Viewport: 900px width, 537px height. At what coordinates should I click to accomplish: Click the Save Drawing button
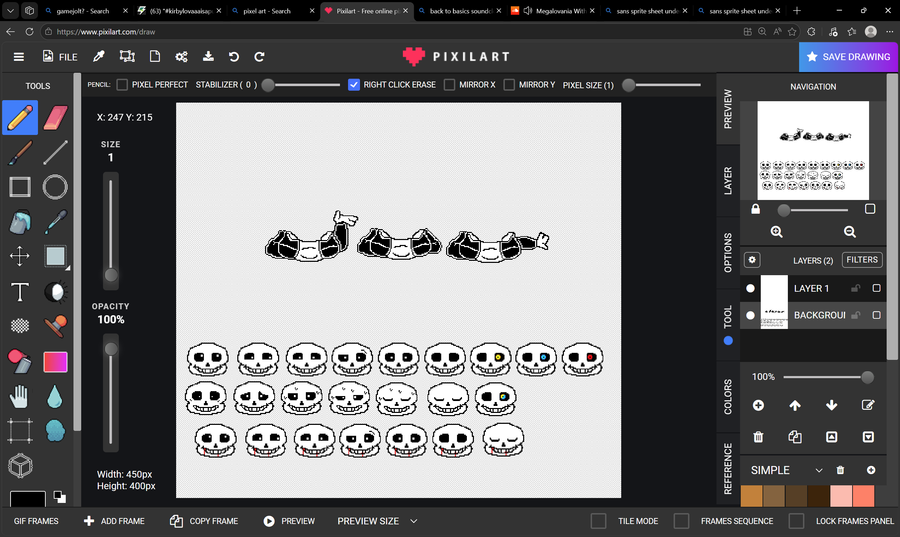click(x=849, y=57)
